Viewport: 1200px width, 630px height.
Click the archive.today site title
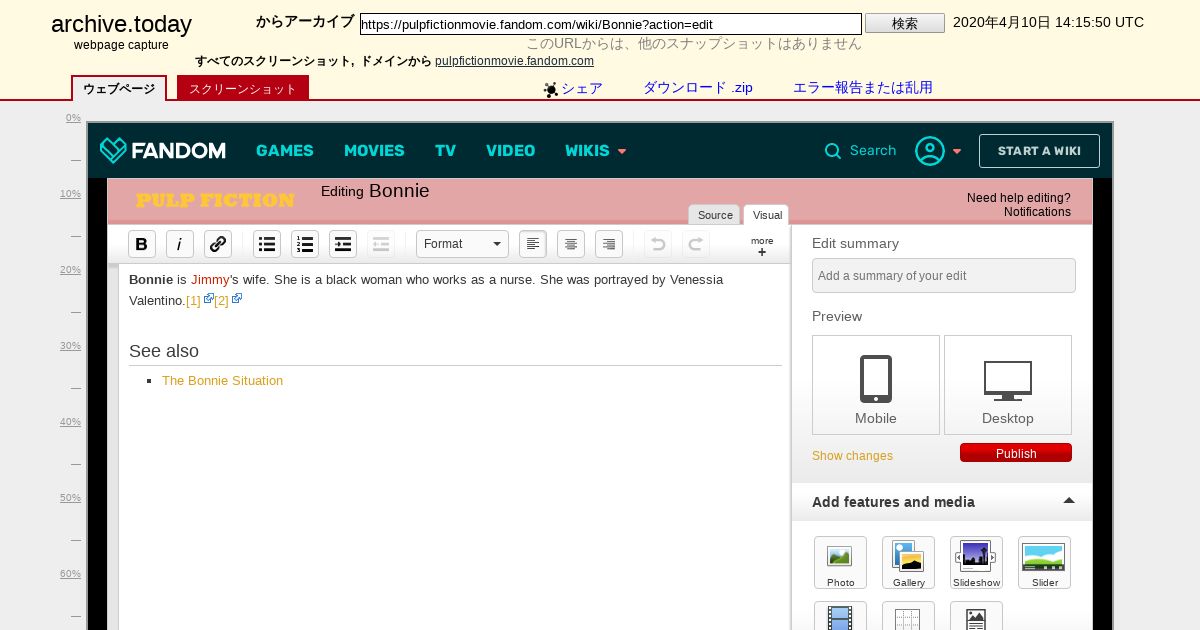click(121, 25)
